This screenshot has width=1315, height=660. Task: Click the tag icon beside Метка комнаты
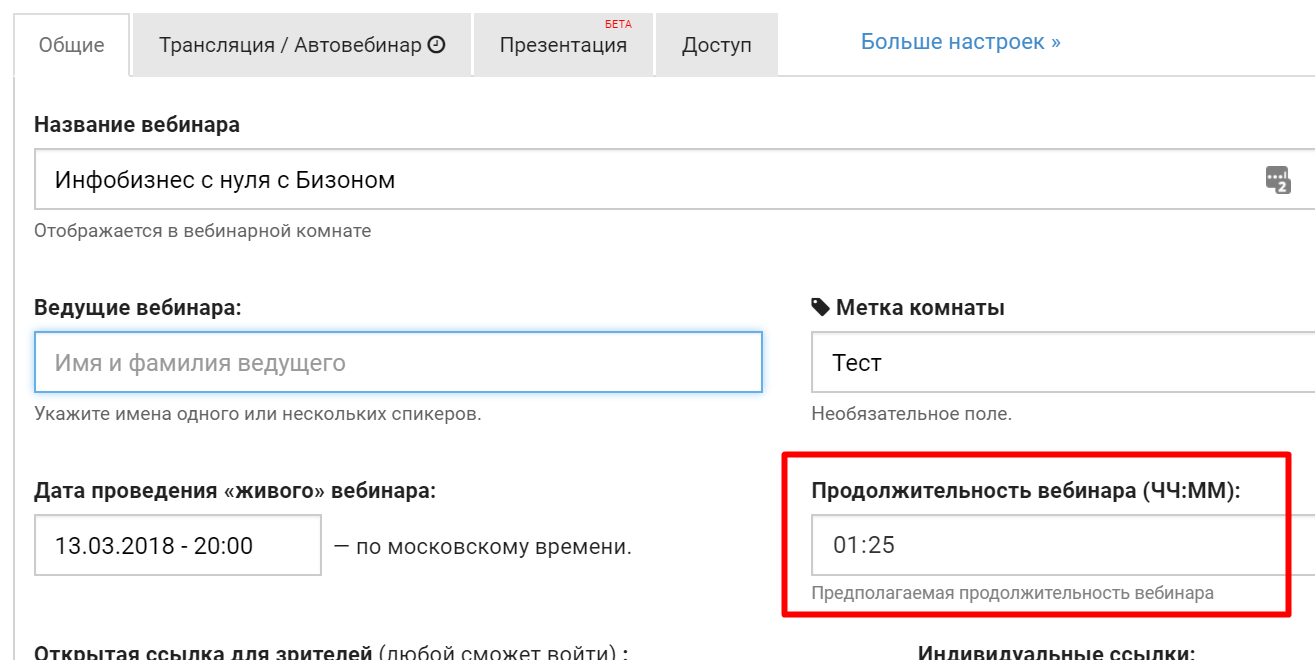(x=820, y=307)
